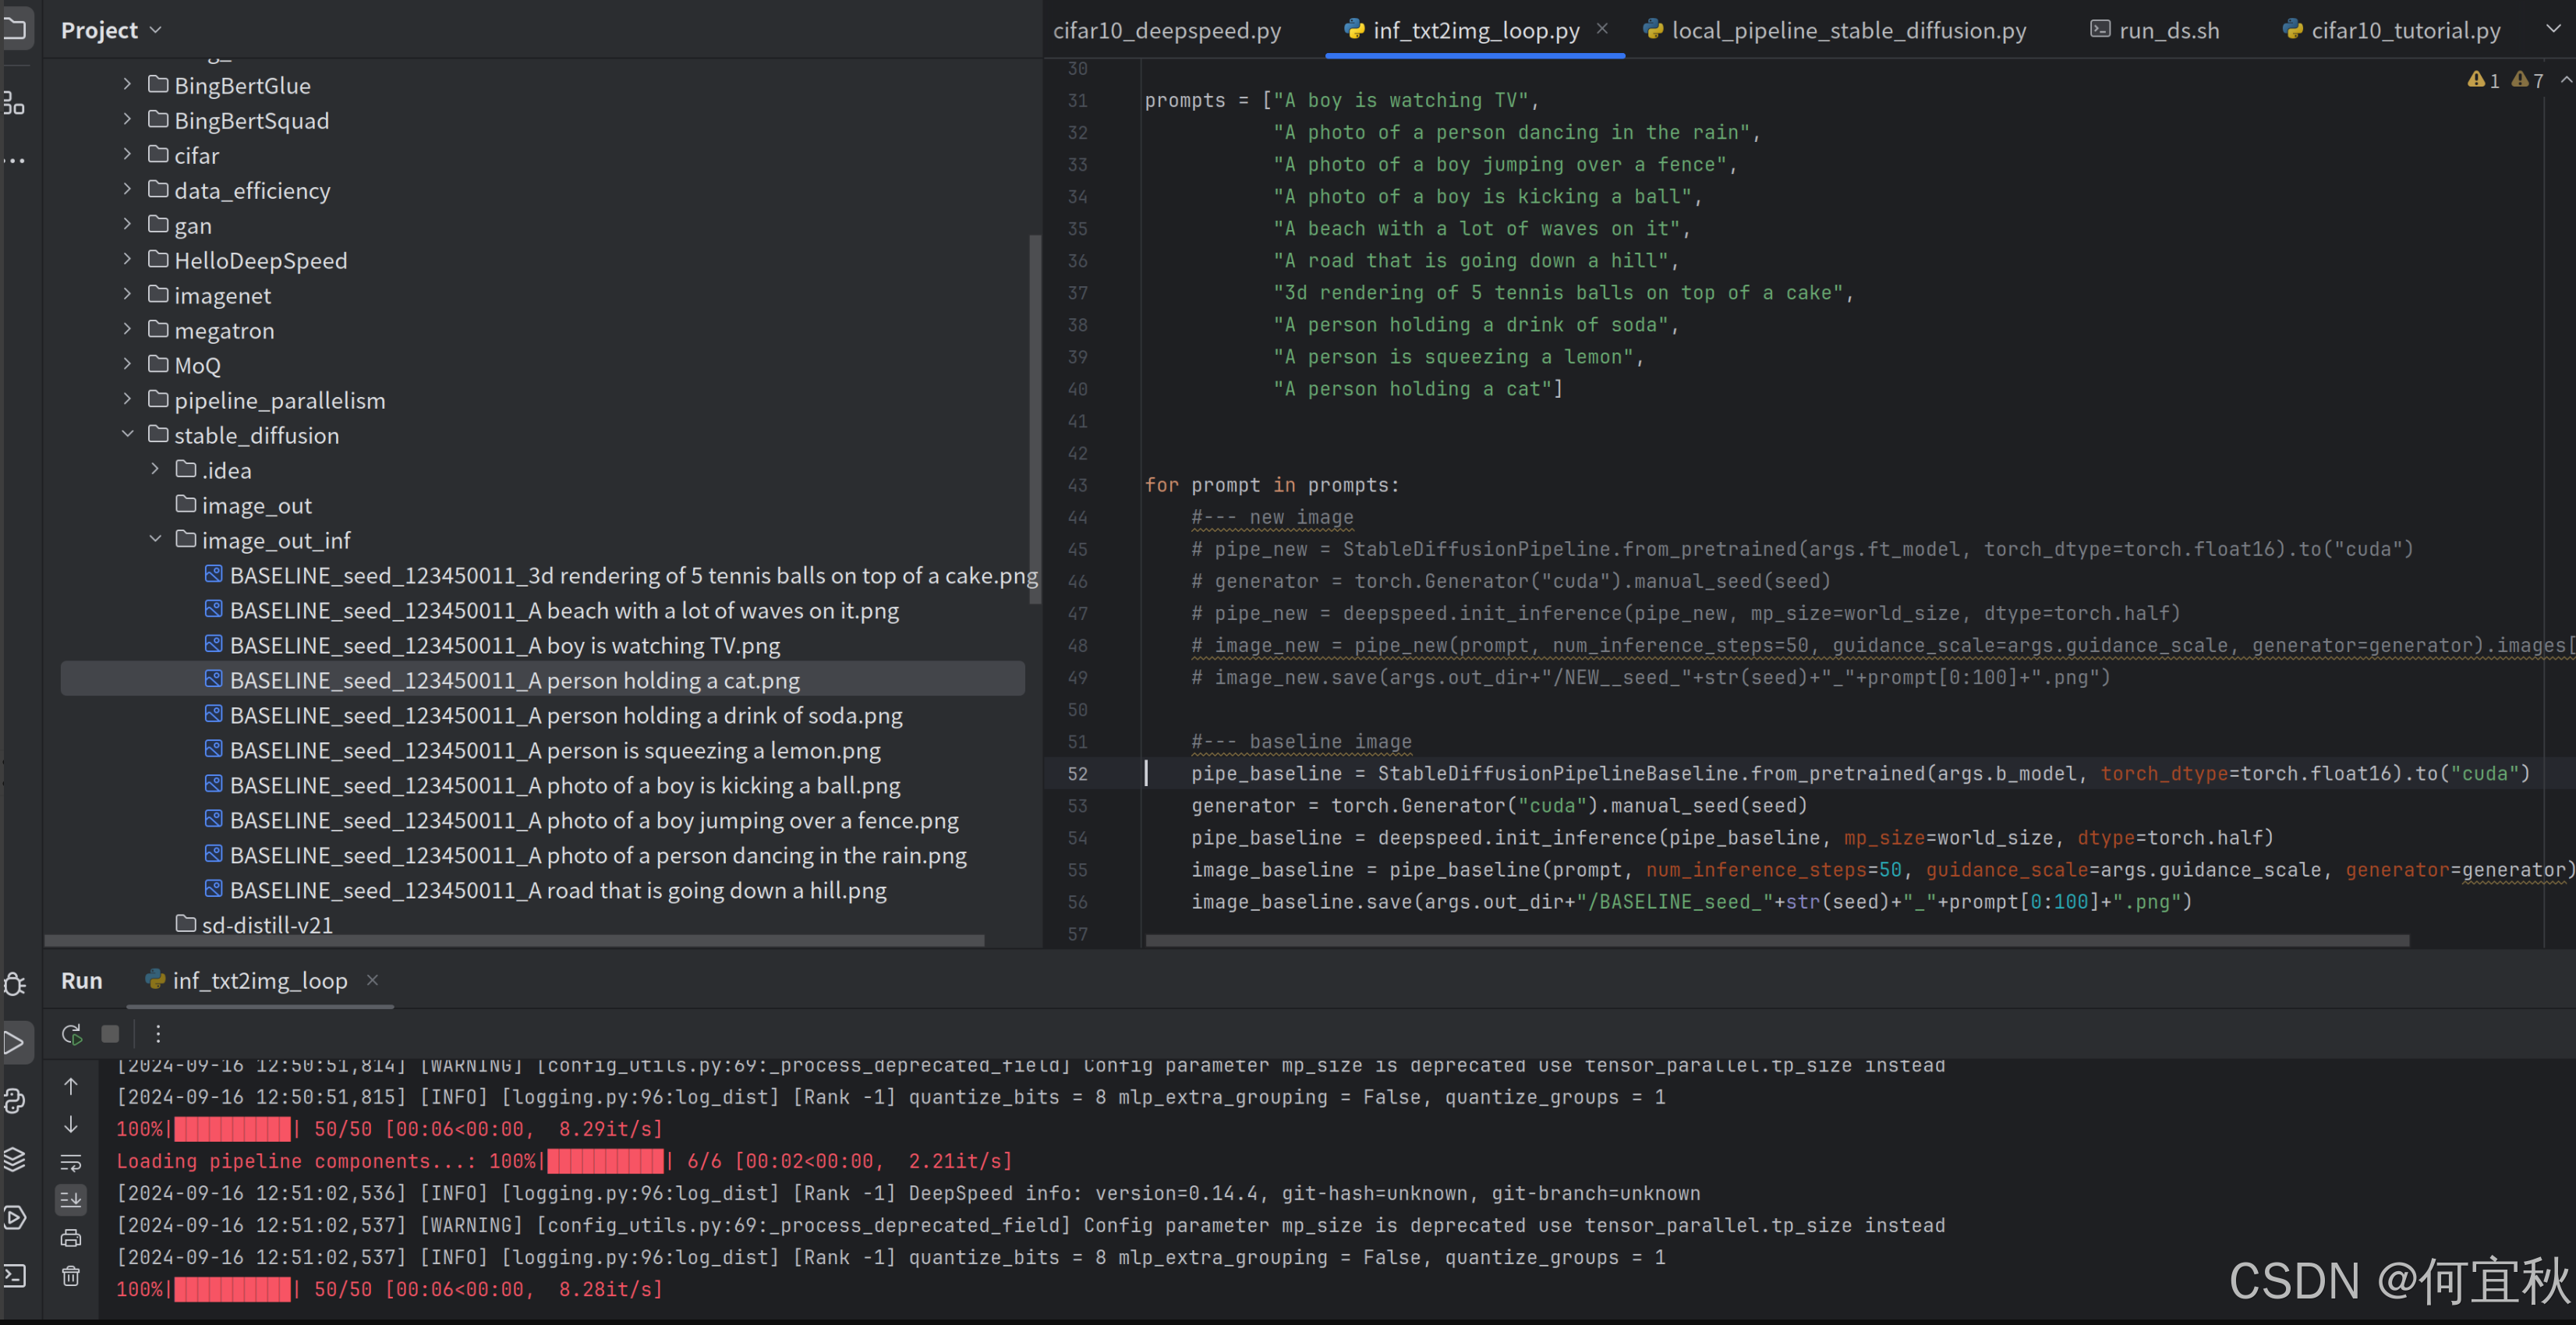Open the Python Console sidebar icon
Screen dimensions: 2576x1325
pos(15,1101)
